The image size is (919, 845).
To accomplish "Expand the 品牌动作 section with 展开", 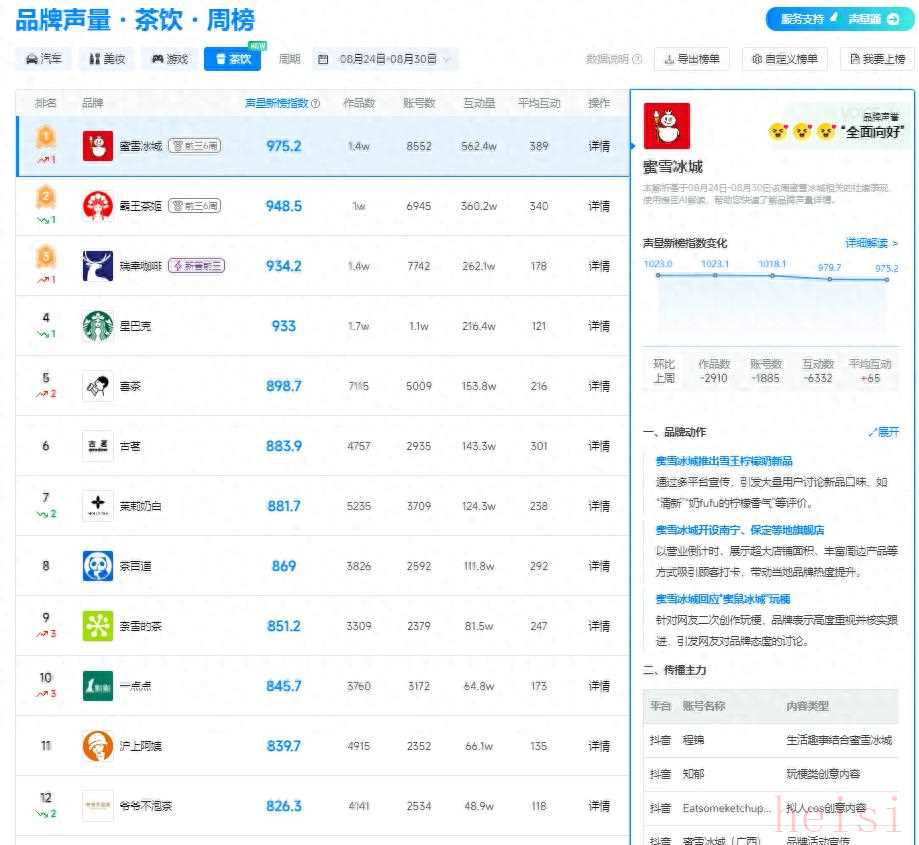I will (x=884, y=432).
